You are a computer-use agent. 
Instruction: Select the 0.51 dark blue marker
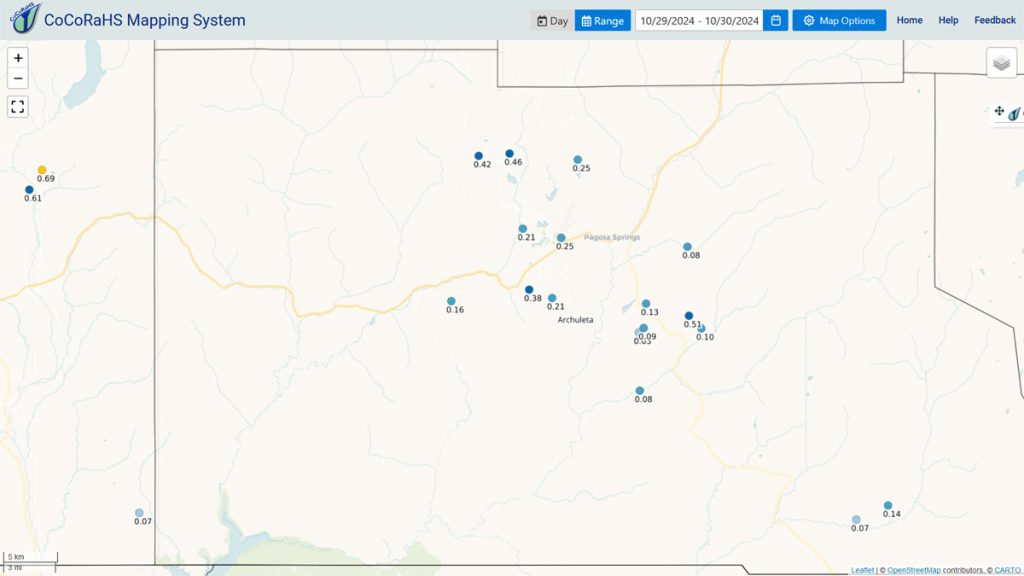(x=689, y=316)
